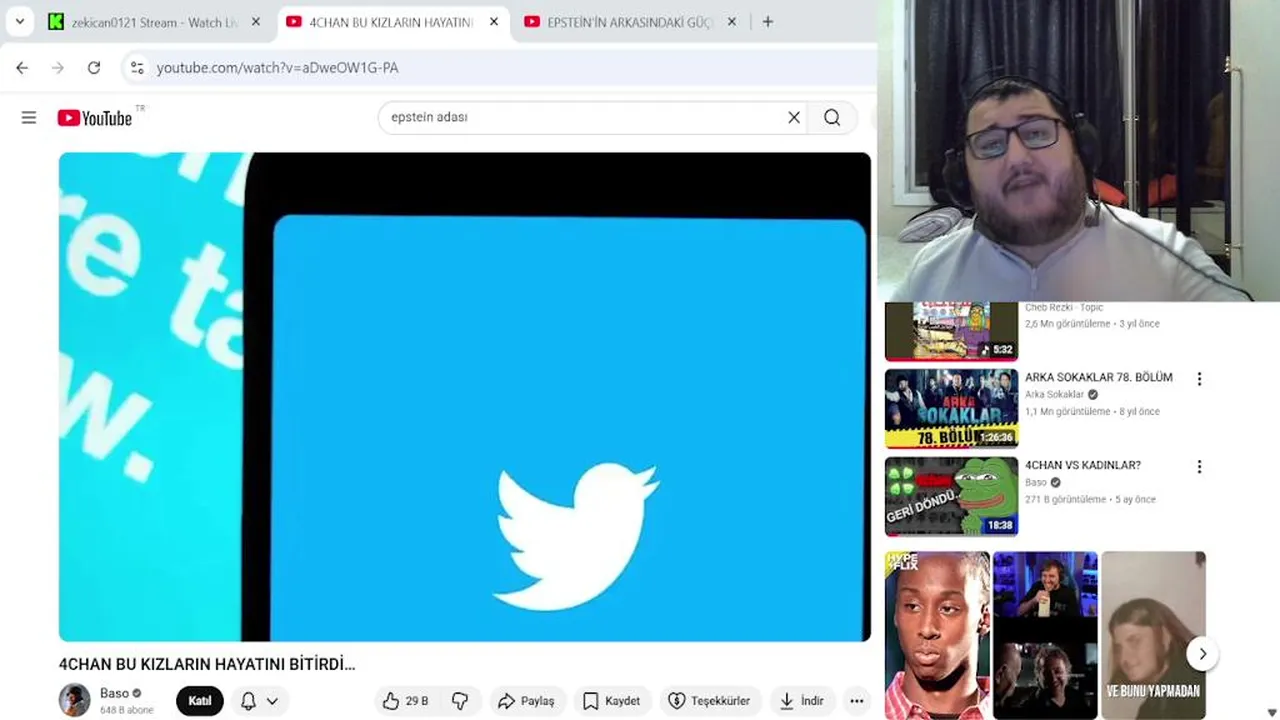1280x720 pixels.
Task: Go to YouTube home via logo
Action: [95, 118]
